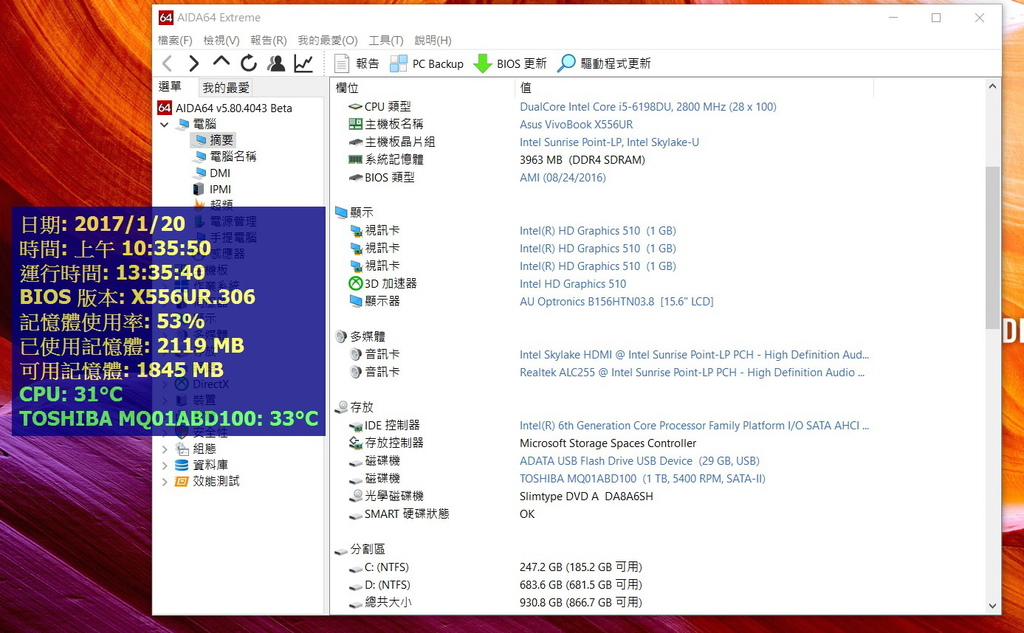Open the 說明(H) menu

pyautogui.click(x=433, y=41)
